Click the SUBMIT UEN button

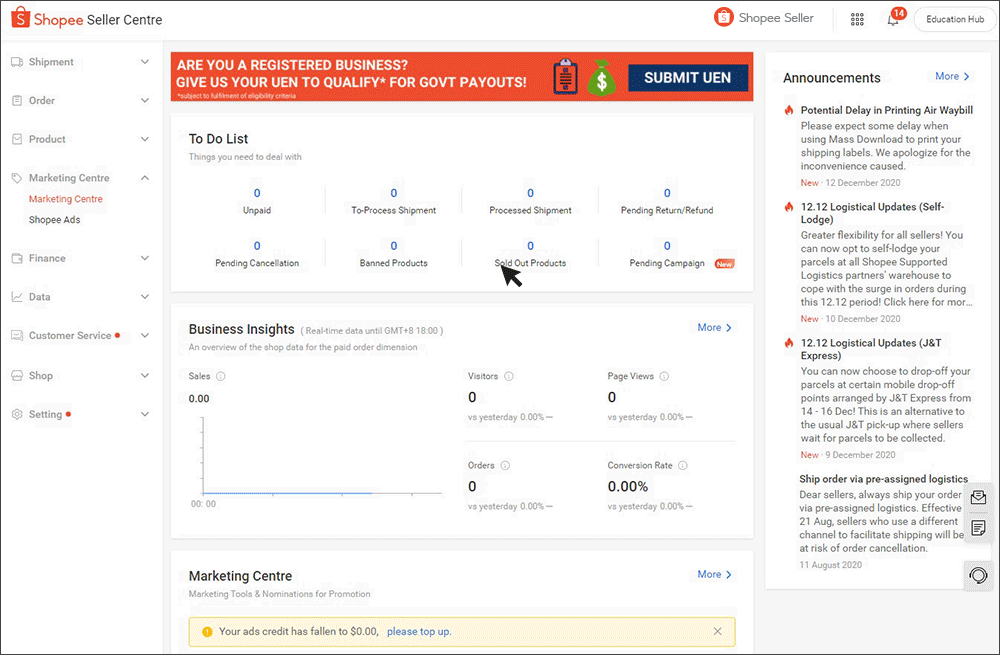(x=688, y=78)
